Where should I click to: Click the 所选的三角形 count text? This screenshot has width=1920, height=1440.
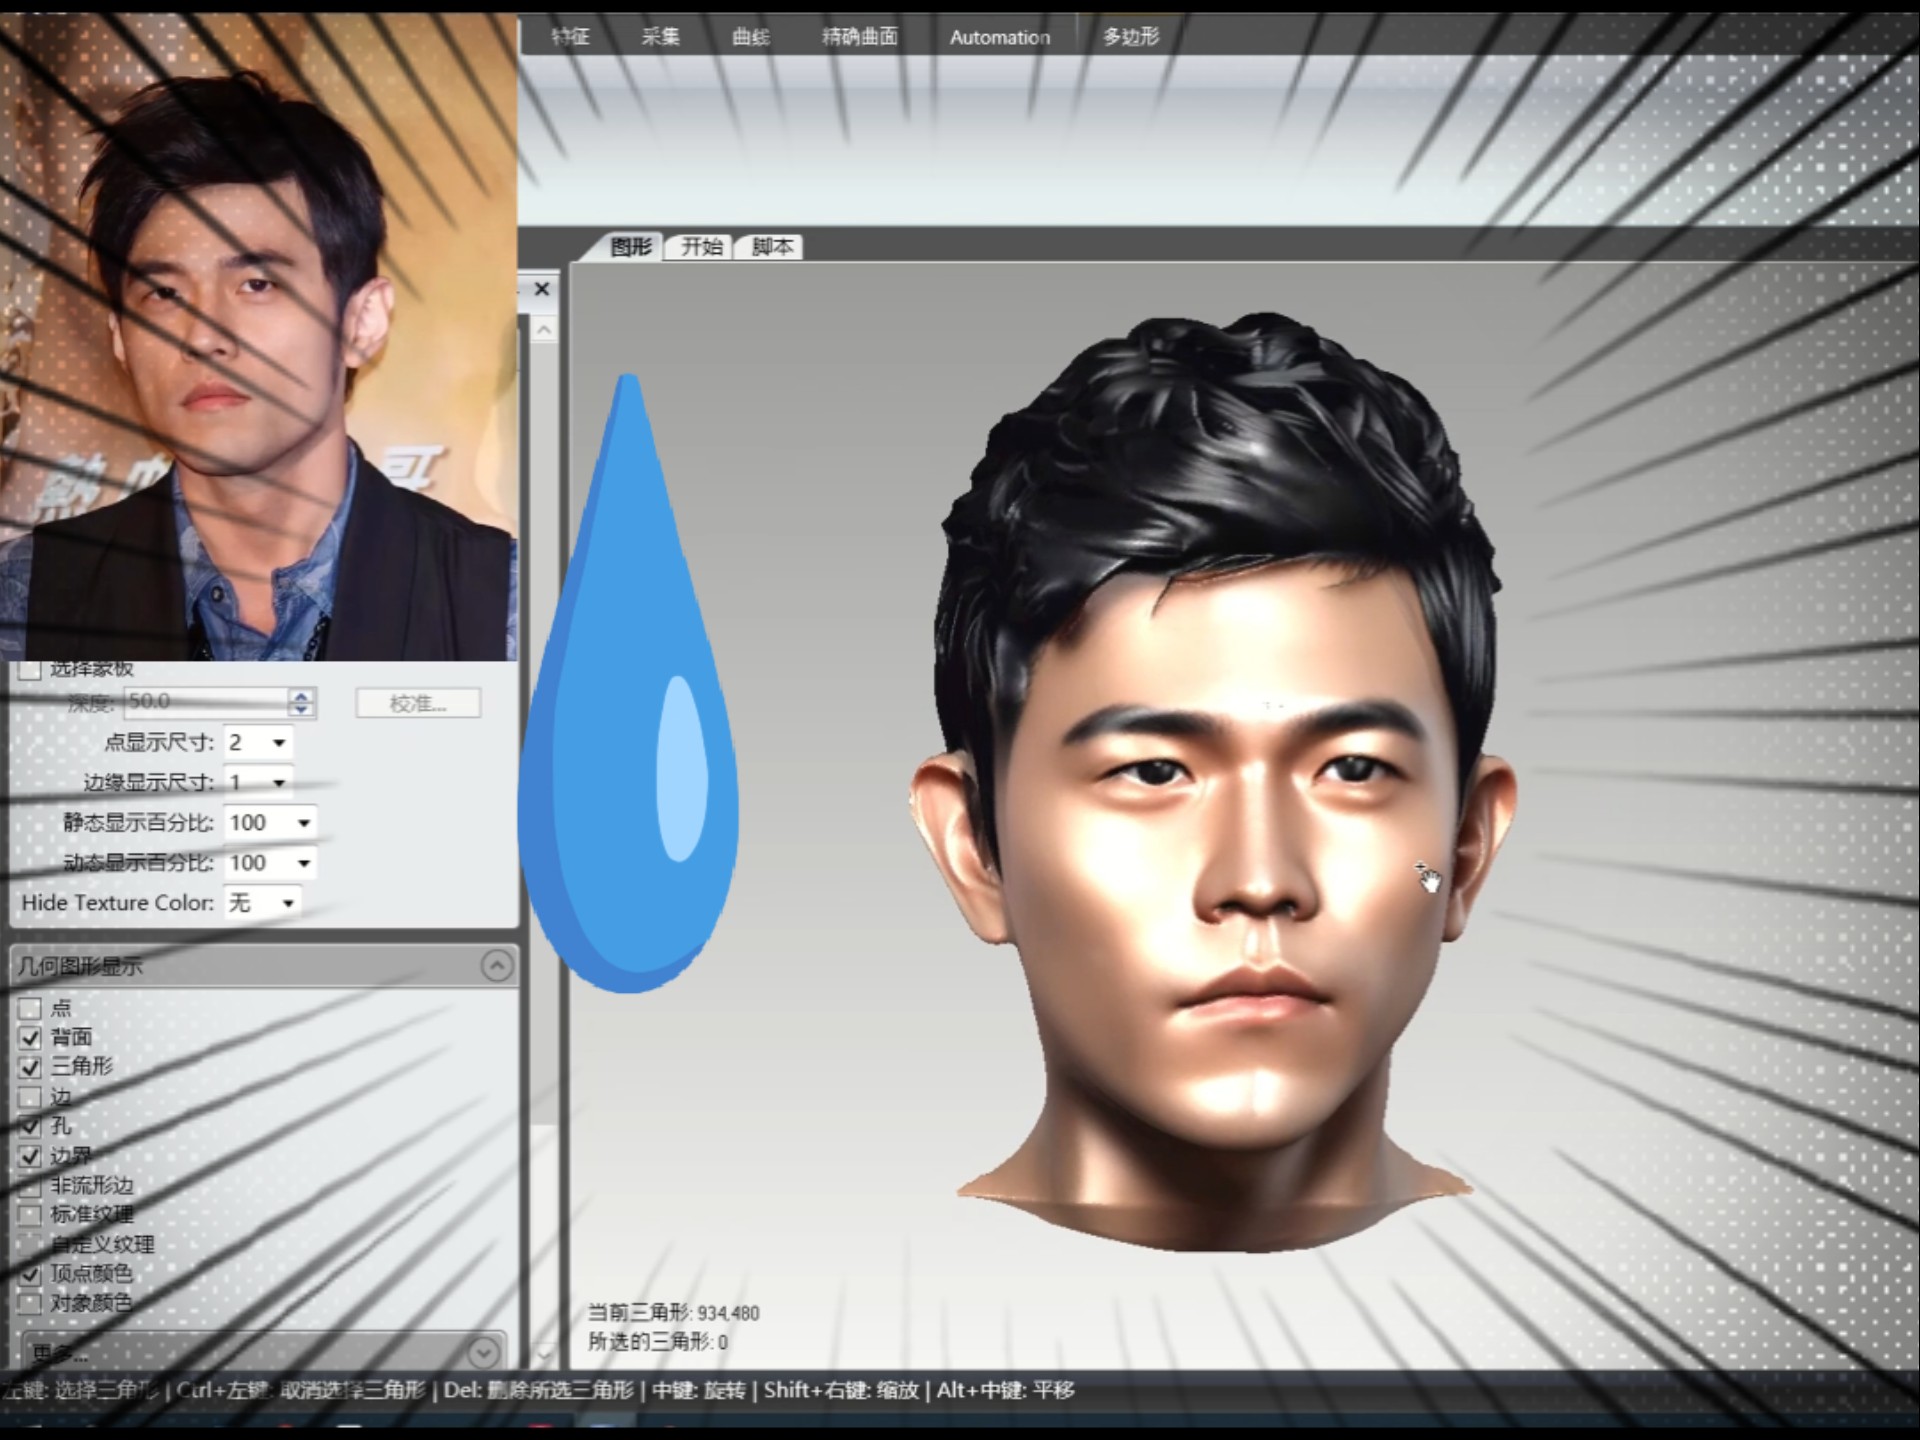pos(658,1341)
